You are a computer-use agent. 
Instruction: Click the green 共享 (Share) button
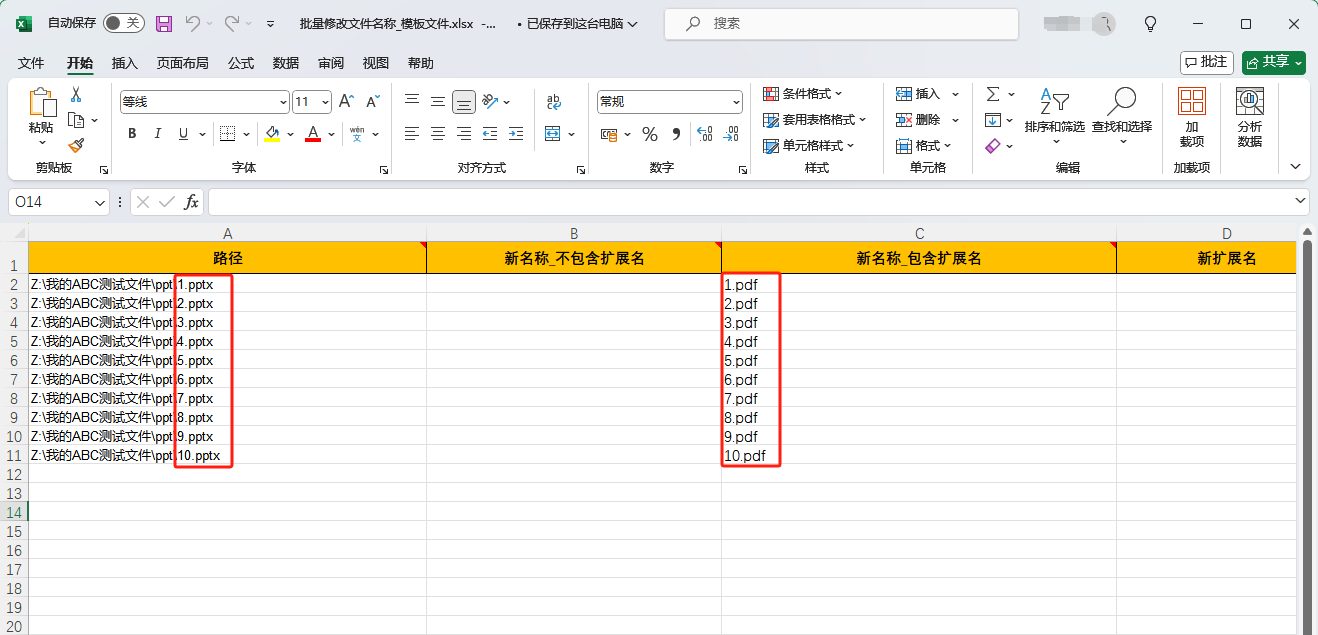[x=1272, y=62]
